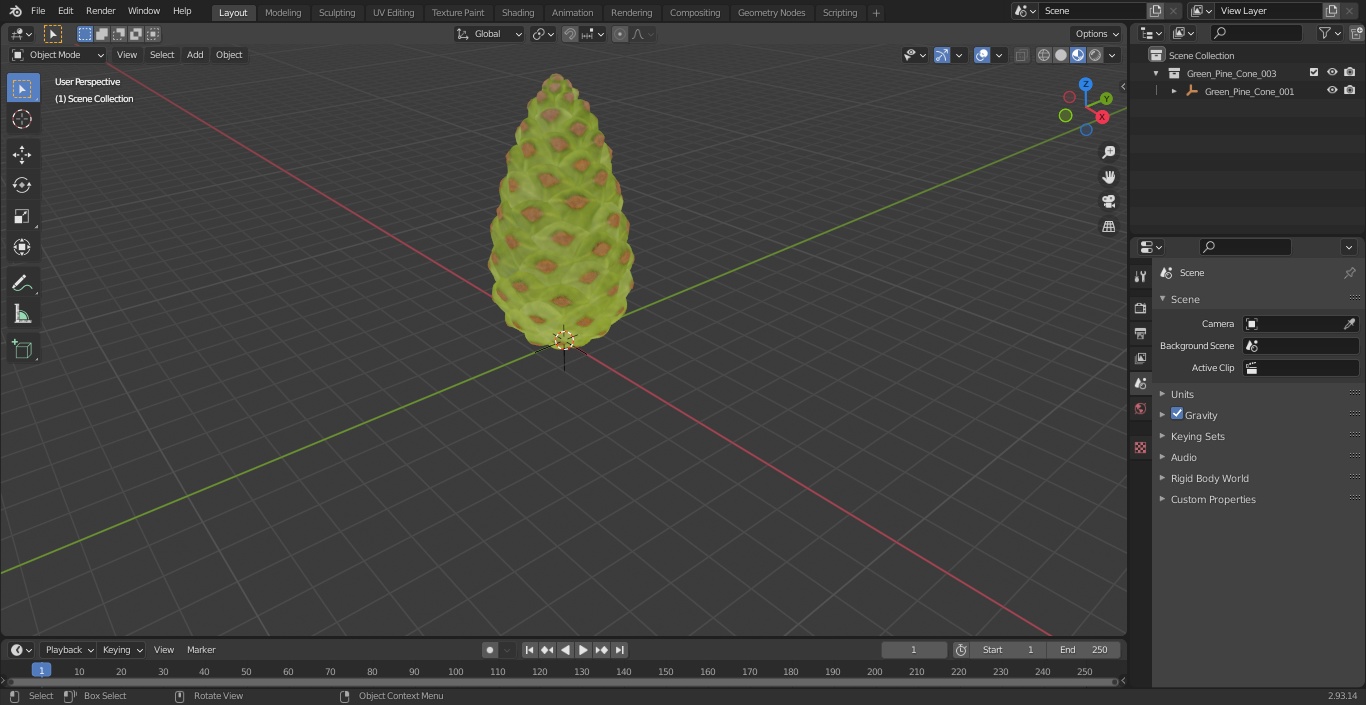Open the Render properties tab
This screenshot has height=705, width=1366.
tap(1140, 308)
